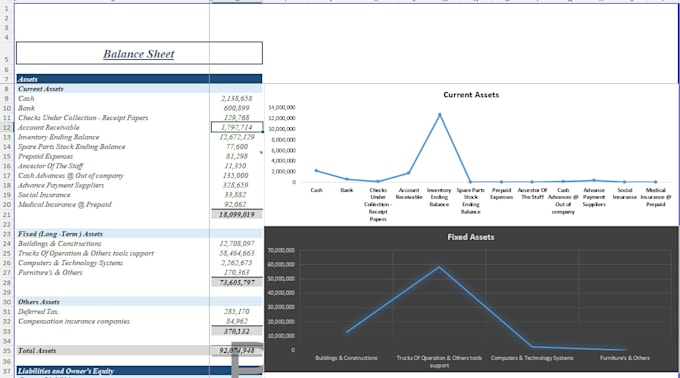Click row header 35

[7, 351]
